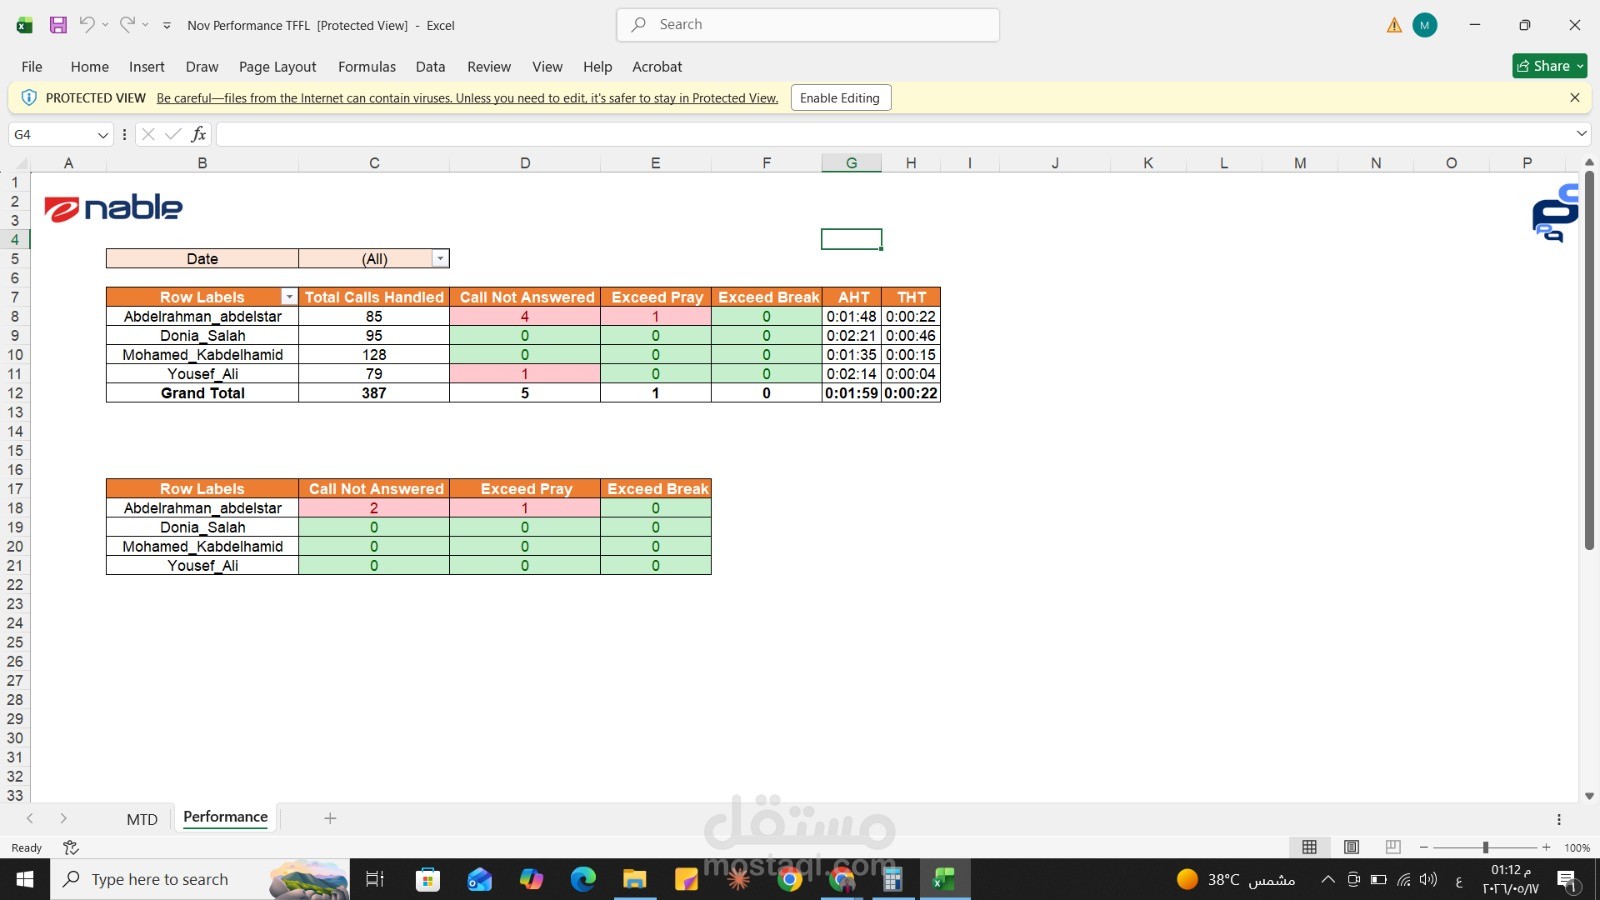Open the Customize Quick Access Toolbar arrow

pos(167,25)
